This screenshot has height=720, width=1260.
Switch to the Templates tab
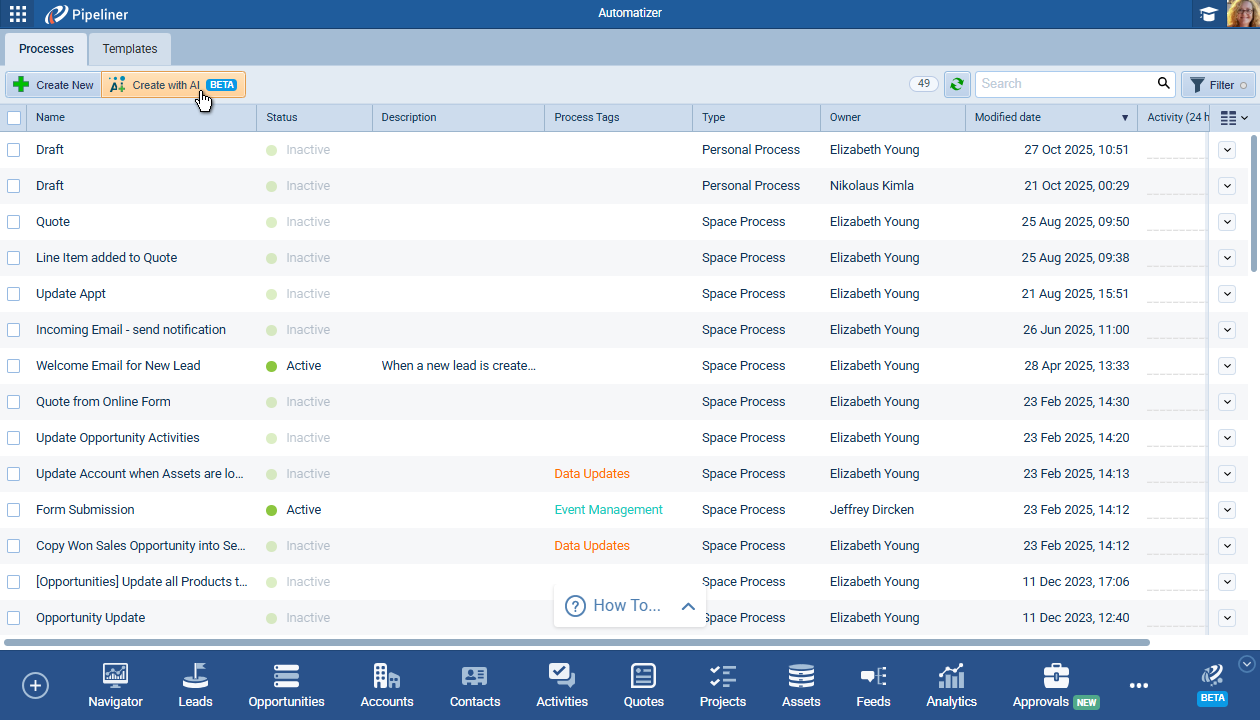point(130,49)
